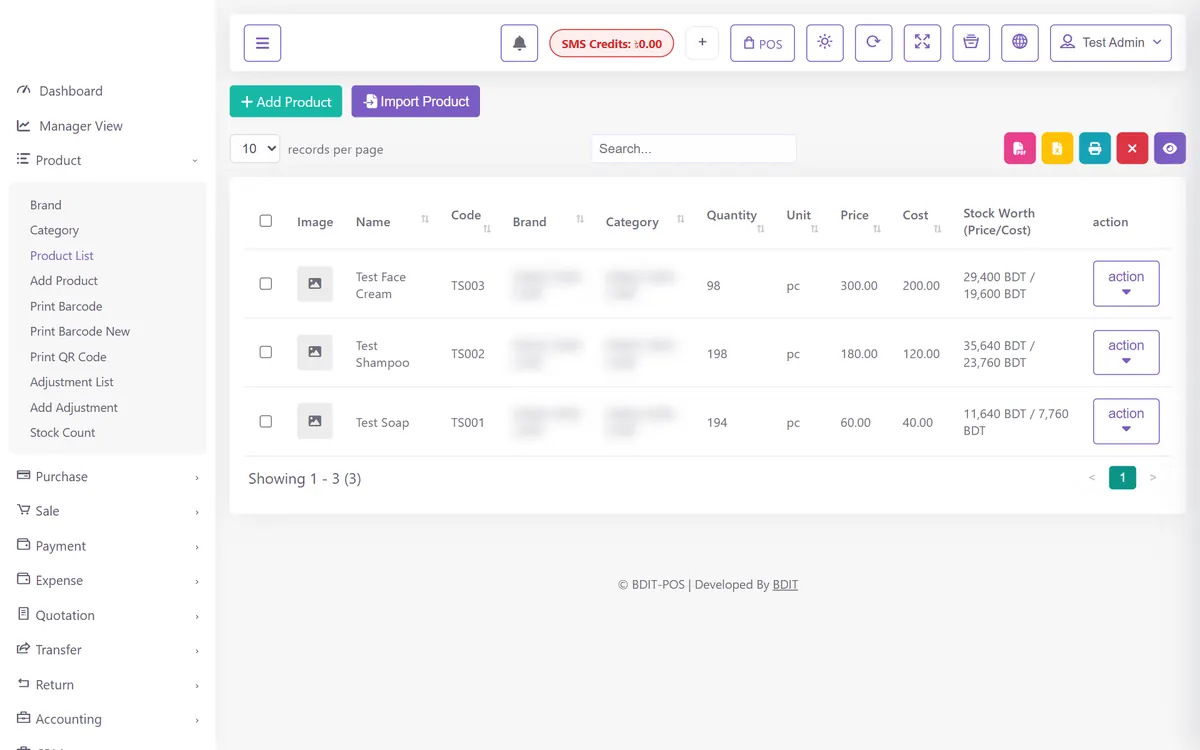Image resolution: width=1200 pixels, height=750 pixels.
Task: Click pagination page 1 button
Action: point(1122,478)
